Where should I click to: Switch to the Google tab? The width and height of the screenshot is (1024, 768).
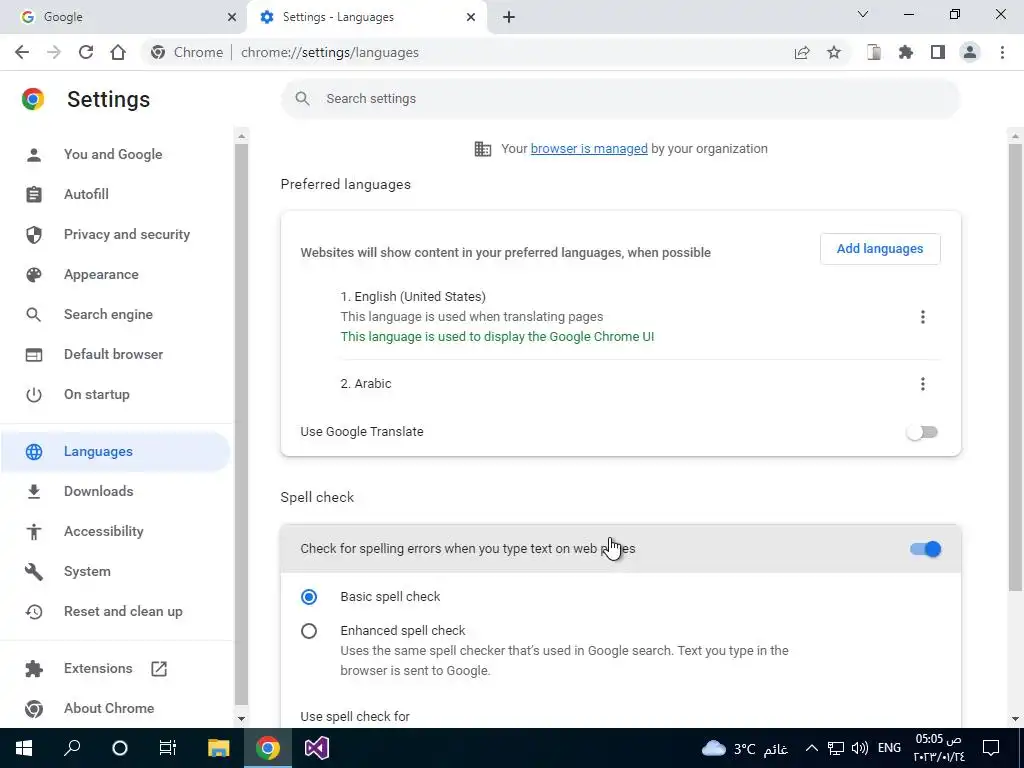click(x=124, y=17)
